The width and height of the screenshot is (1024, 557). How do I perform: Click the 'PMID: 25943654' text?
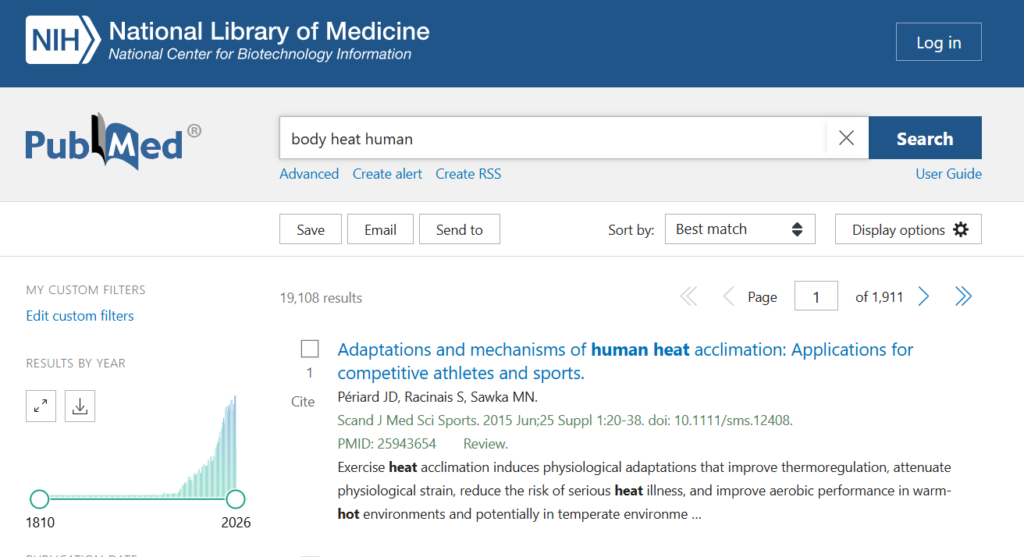pyautogui.click(x=387, y=444)
